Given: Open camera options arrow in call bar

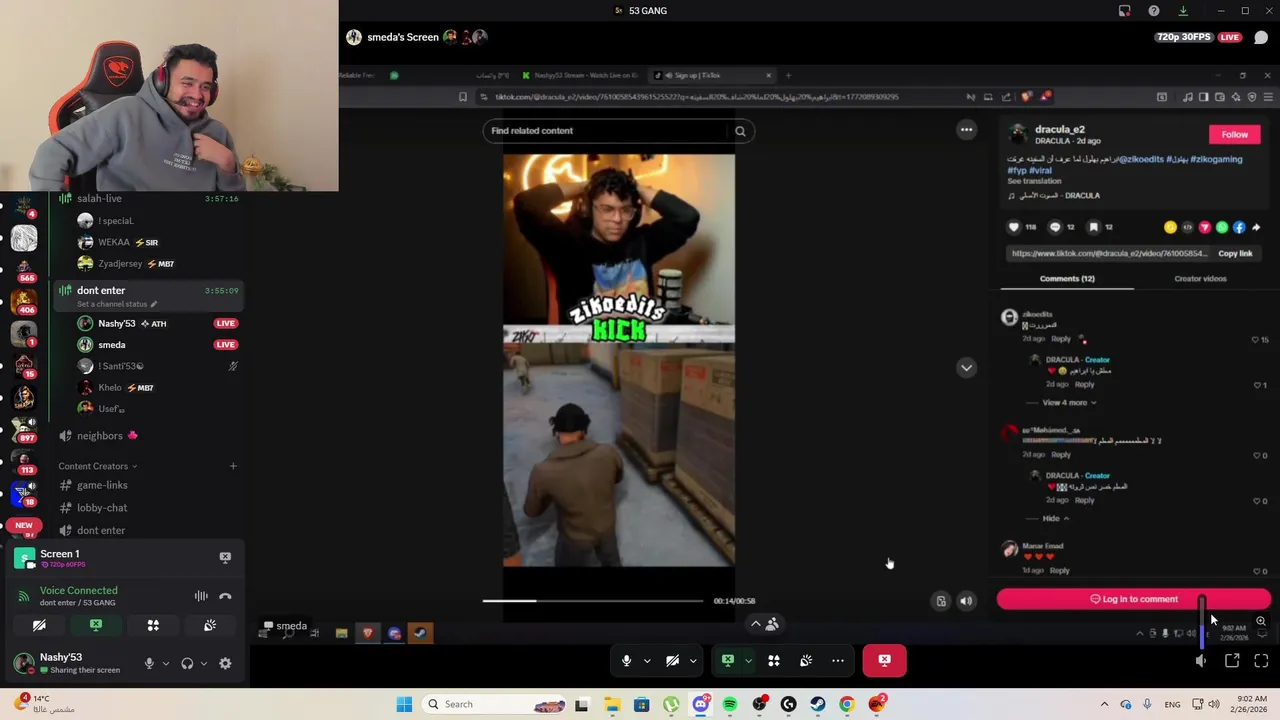Looking at the screenshot, I should point(693,660).
